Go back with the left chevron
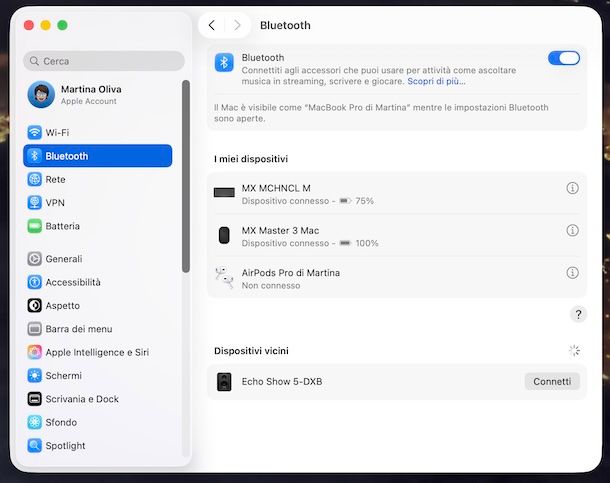Screen dimensions: 610x483 [212, 25]
